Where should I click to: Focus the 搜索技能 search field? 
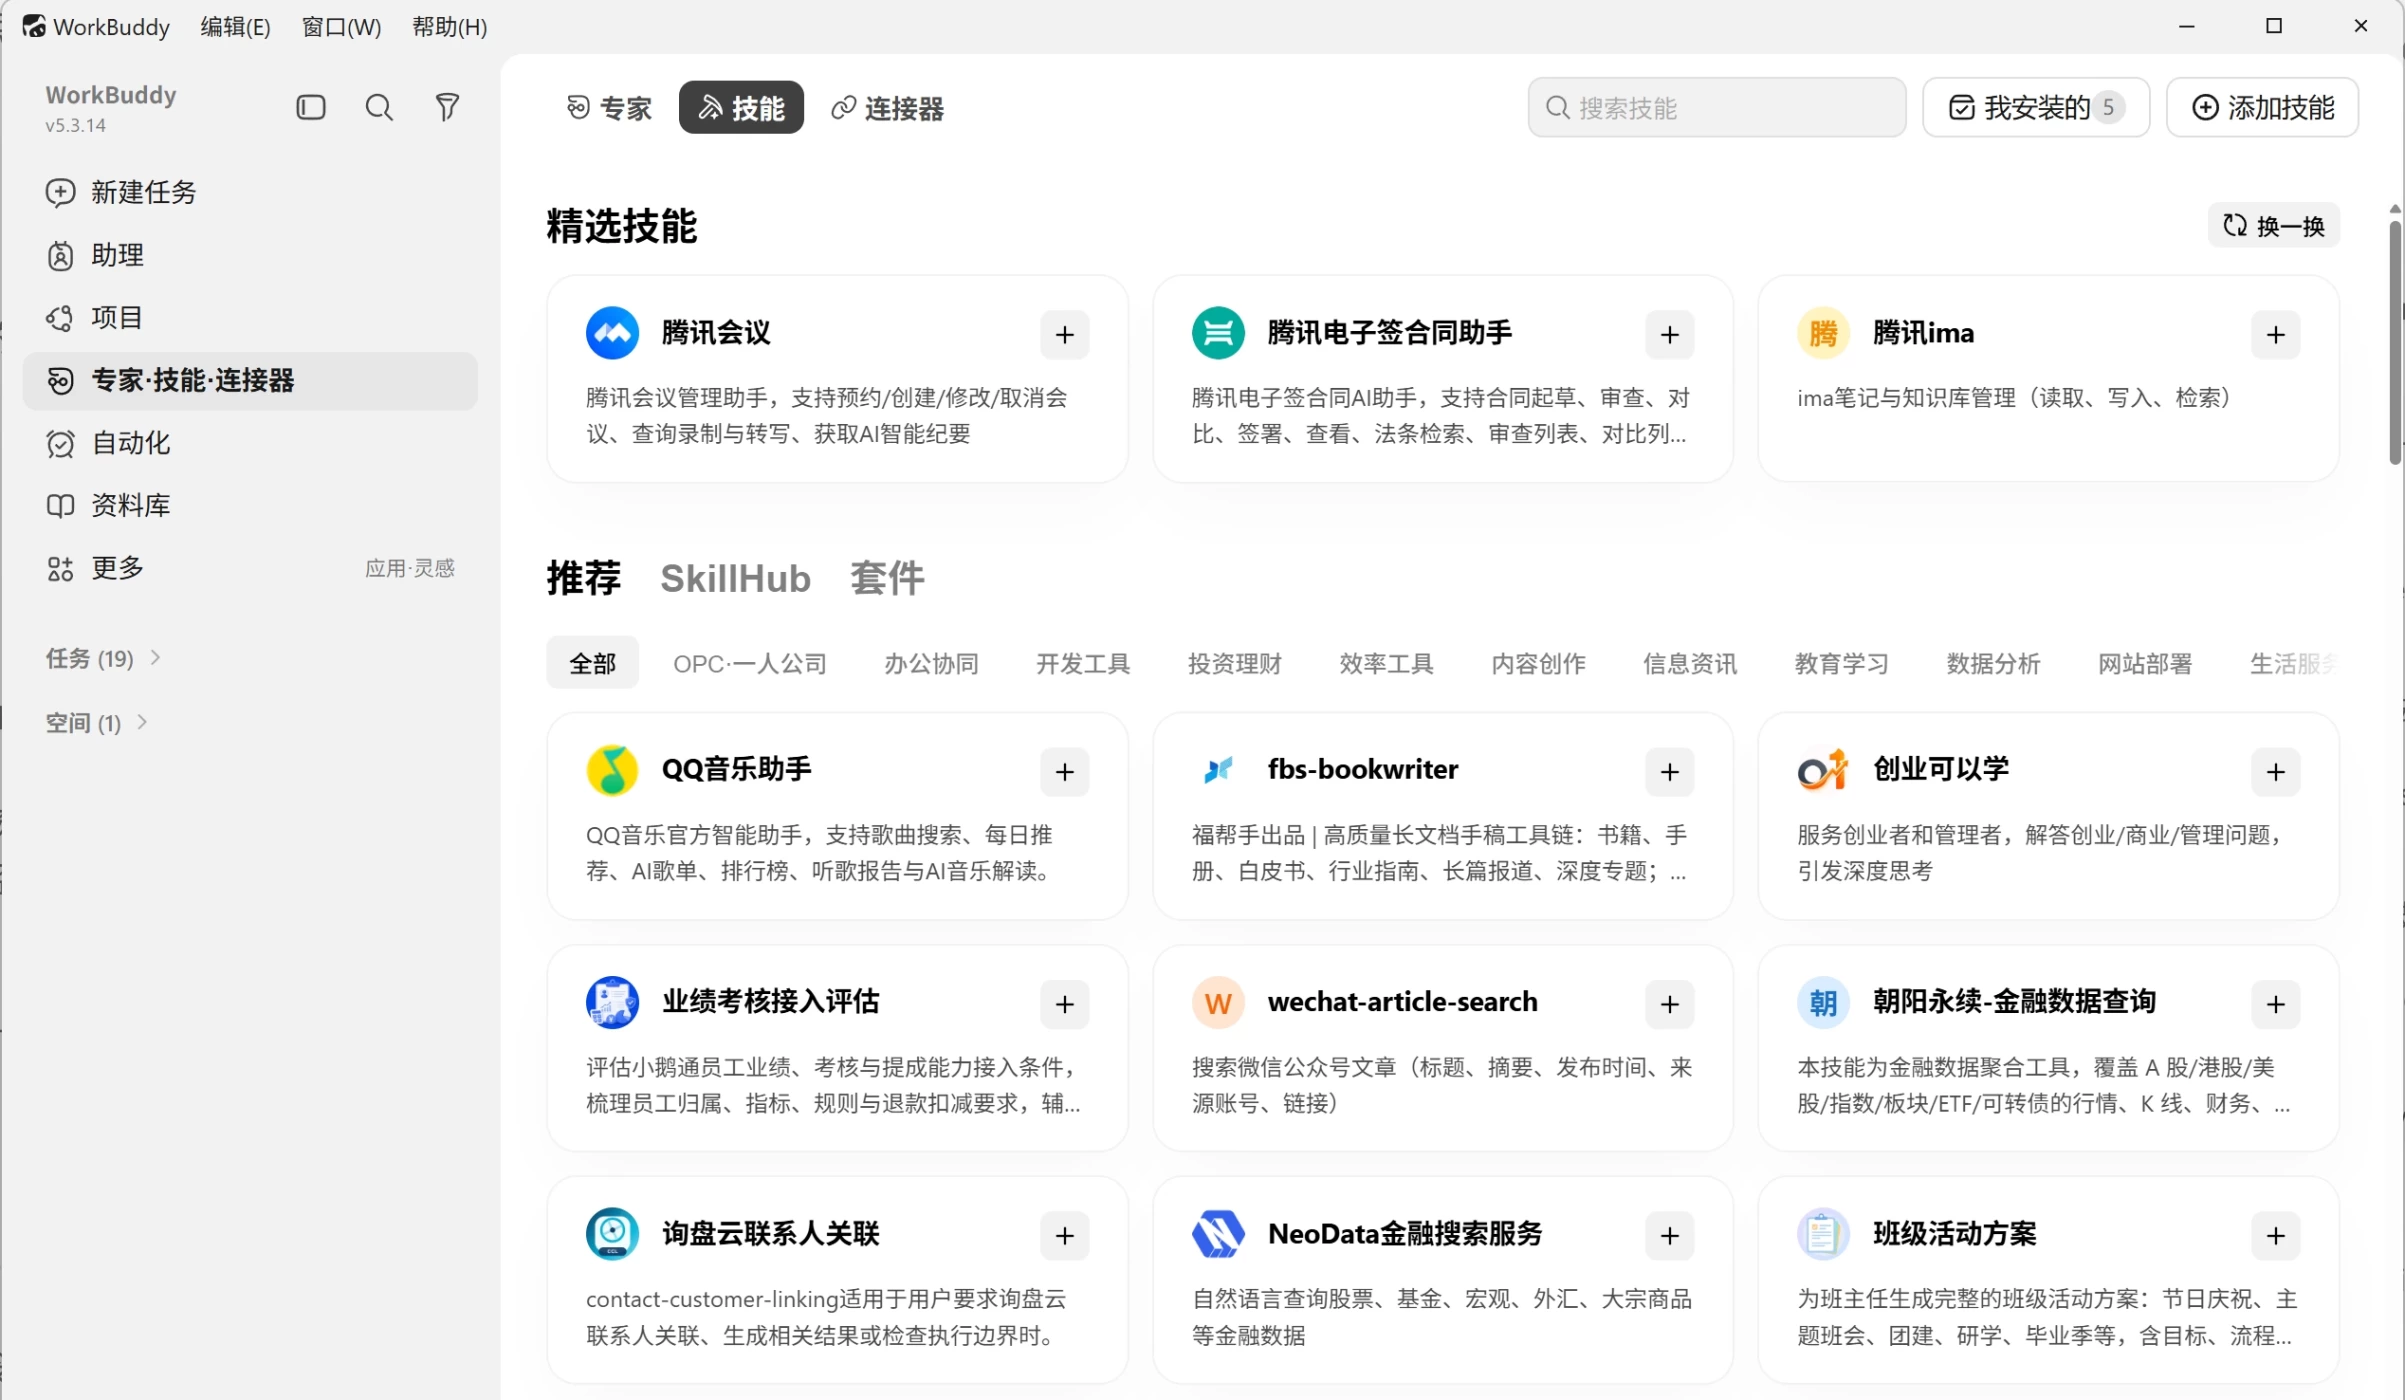coord(1717,107)
